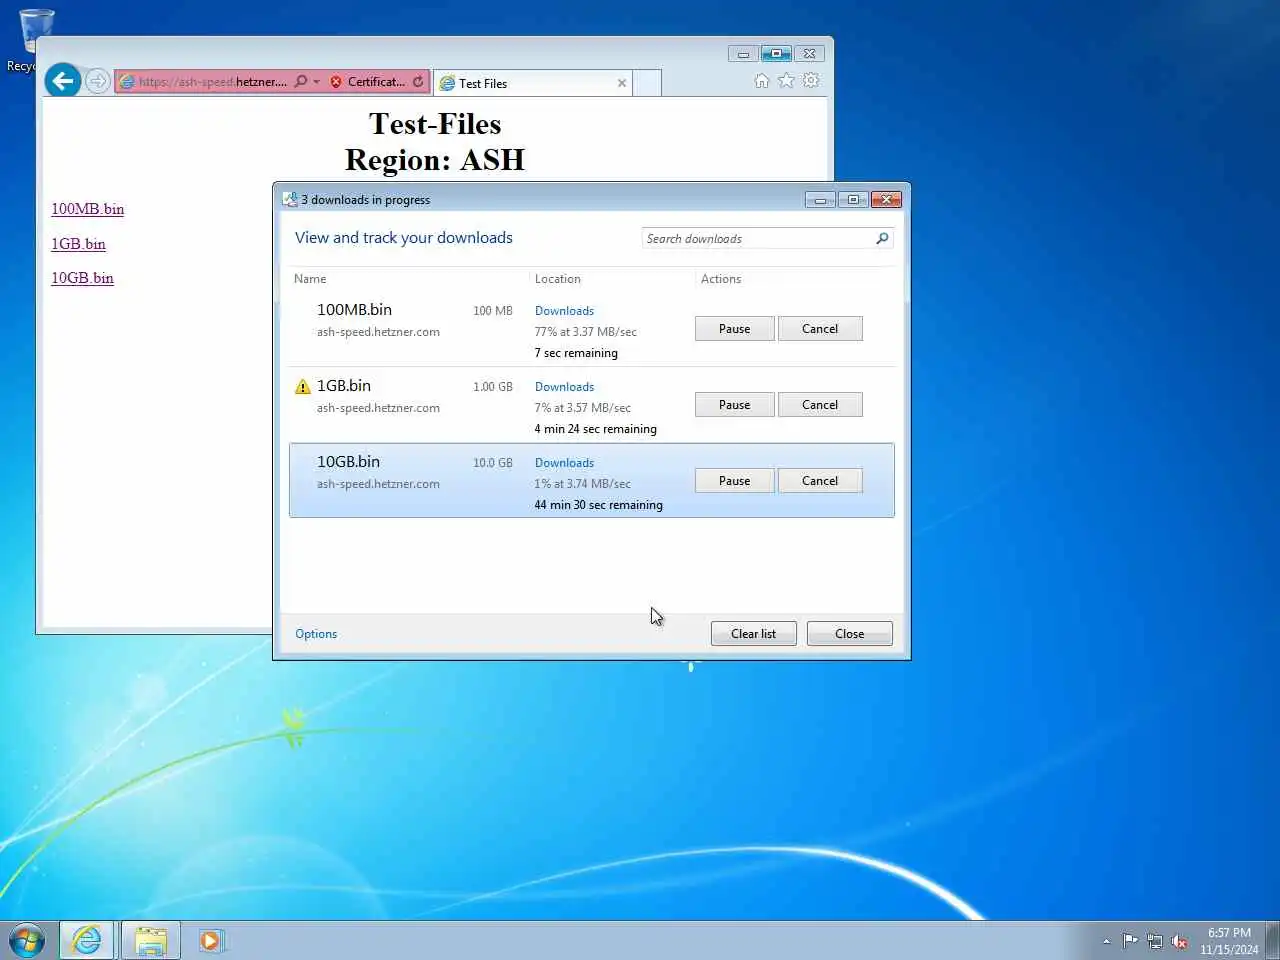The image size is (1280, 960).
Task: Pause the 10GB.bin download
Action: point(734,481)
